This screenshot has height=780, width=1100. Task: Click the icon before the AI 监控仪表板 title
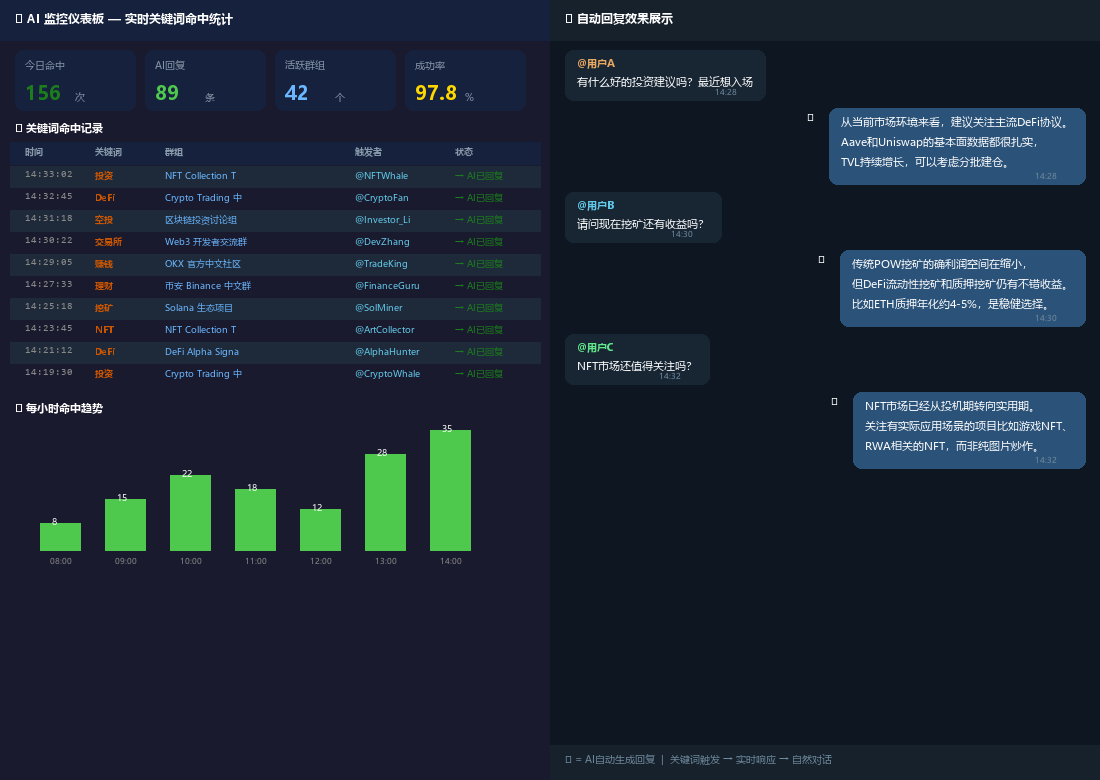point(19,19)
